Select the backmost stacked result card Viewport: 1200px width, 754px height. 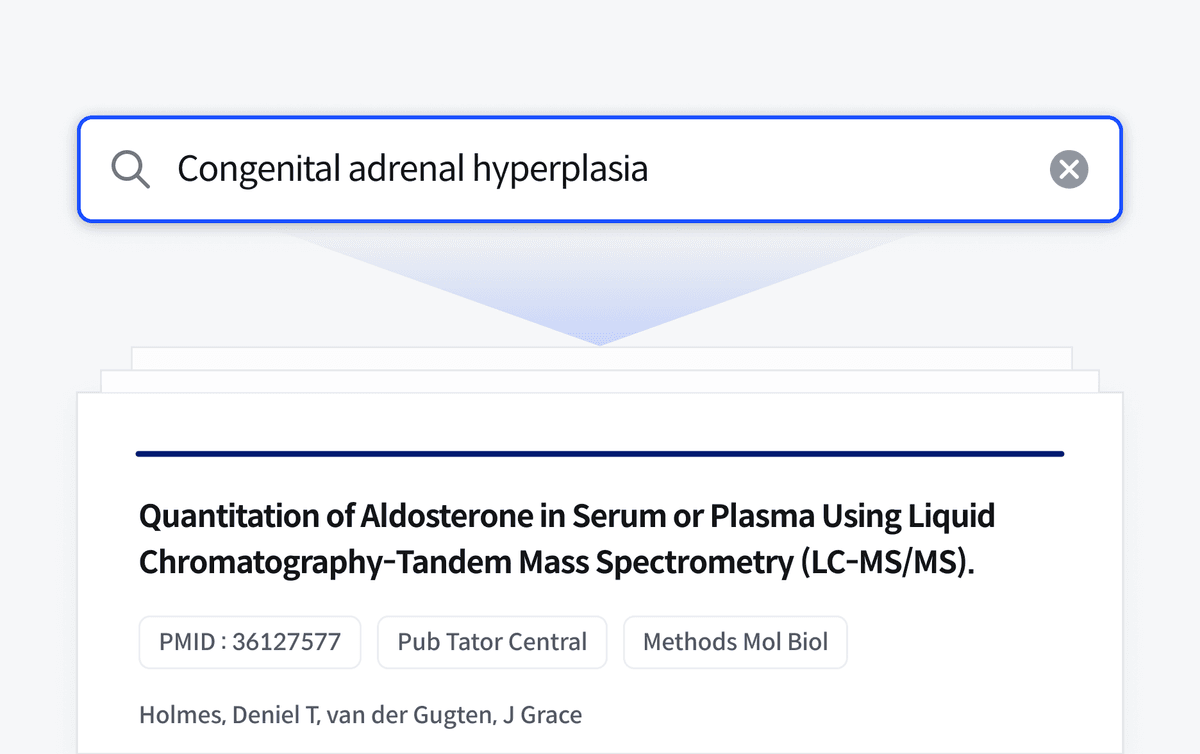(x=600, y=358)
